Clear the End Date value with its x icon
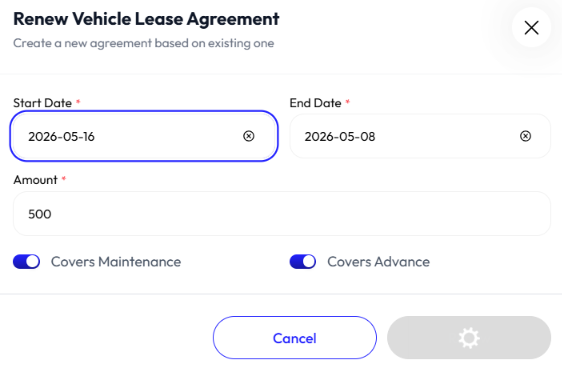 pyautogui.click(x=525, y=136)
